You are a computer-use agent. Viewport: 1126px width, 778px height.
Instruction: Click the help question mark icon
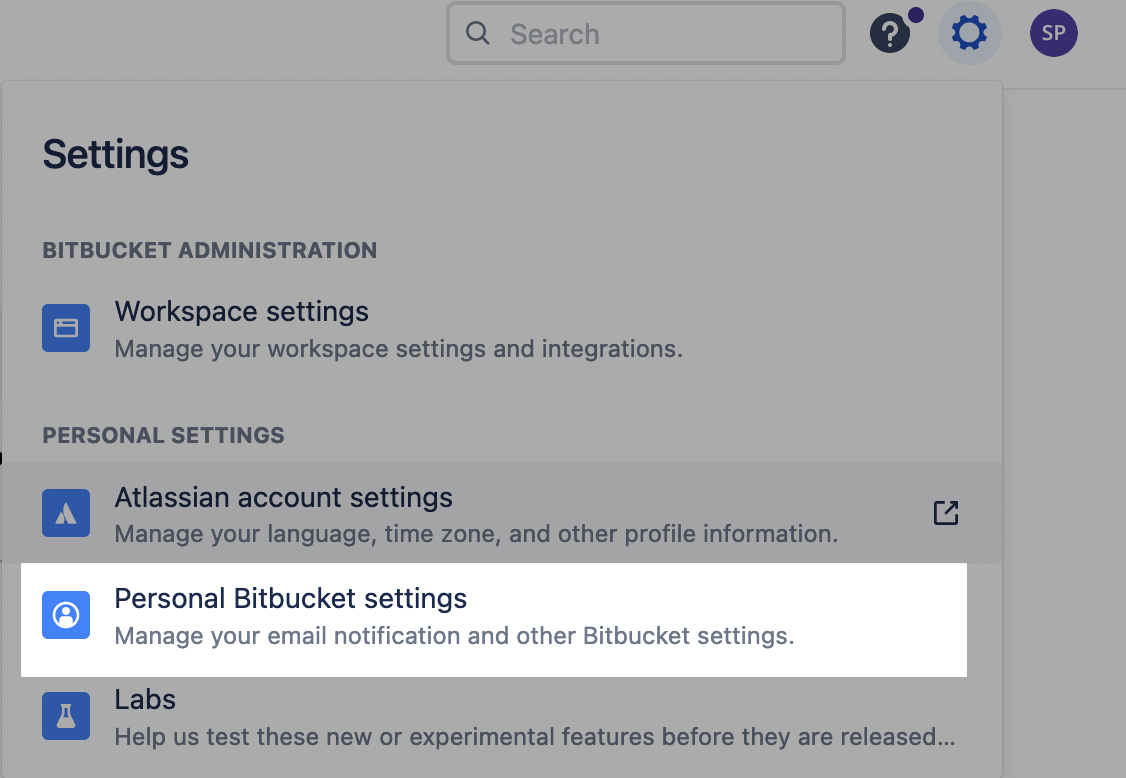click(x=889, y=35)
